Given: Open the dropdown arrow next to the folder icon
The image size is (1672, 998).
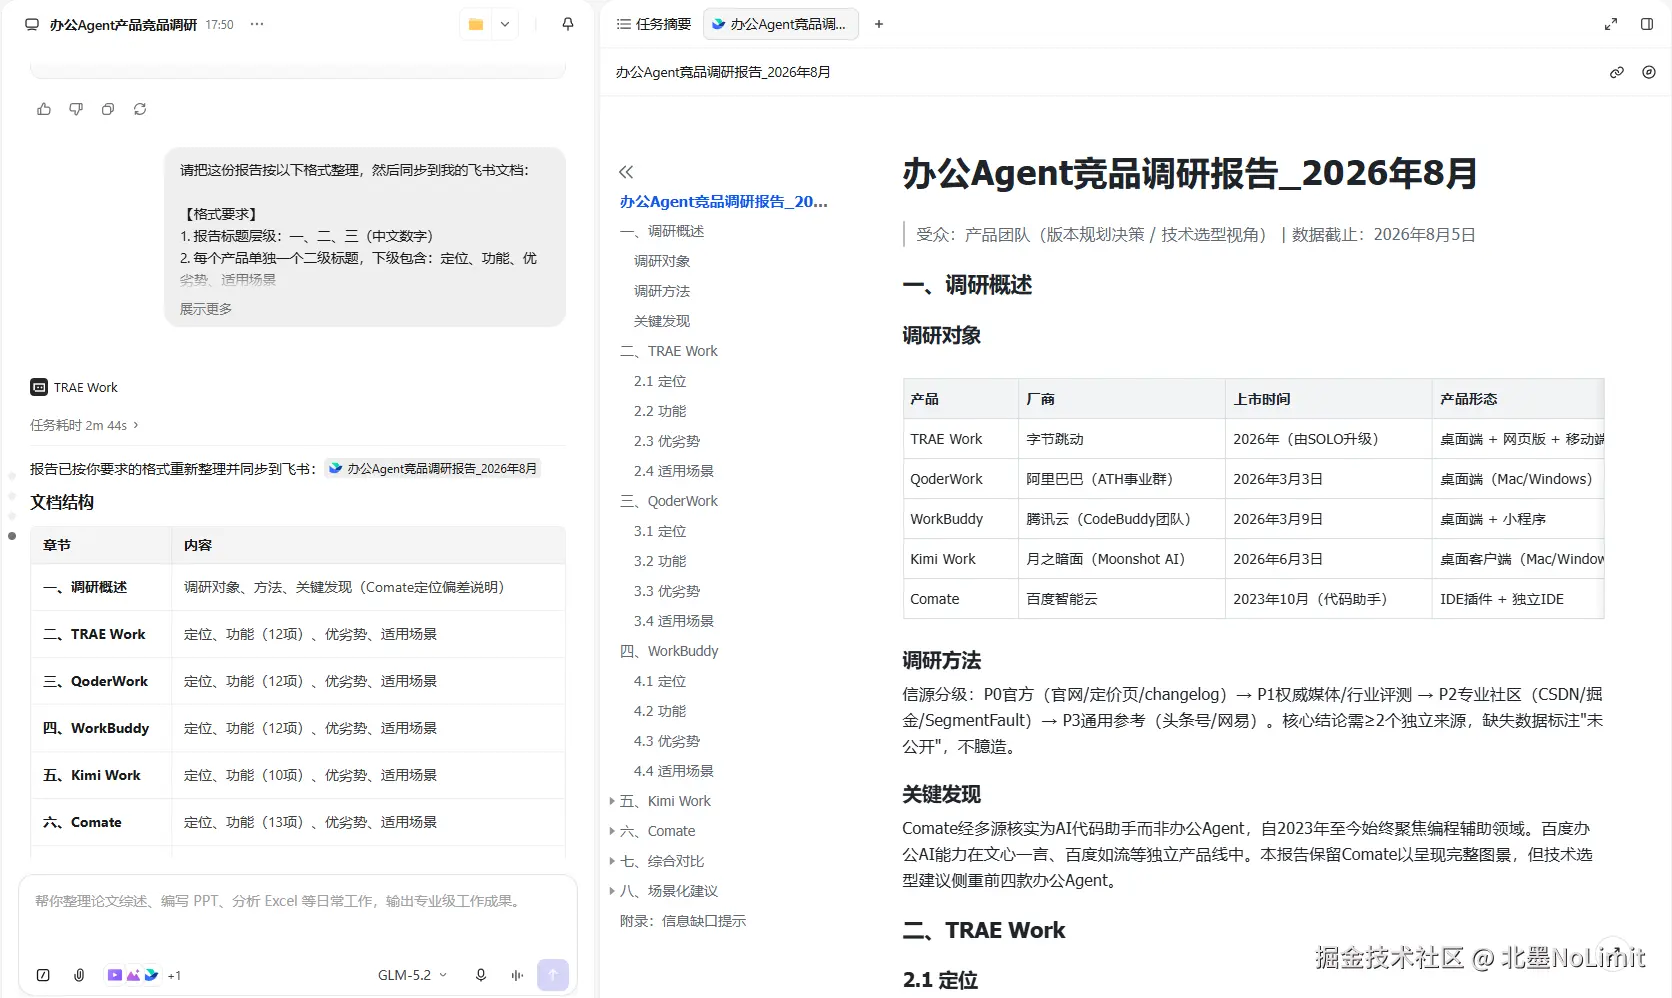Looking at the screenshot, I should 505,24.
